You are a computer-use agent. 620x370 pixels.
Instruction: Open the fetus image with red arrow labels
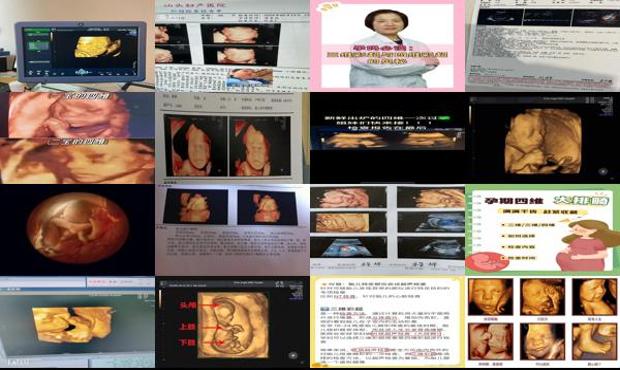pos(232,323)
